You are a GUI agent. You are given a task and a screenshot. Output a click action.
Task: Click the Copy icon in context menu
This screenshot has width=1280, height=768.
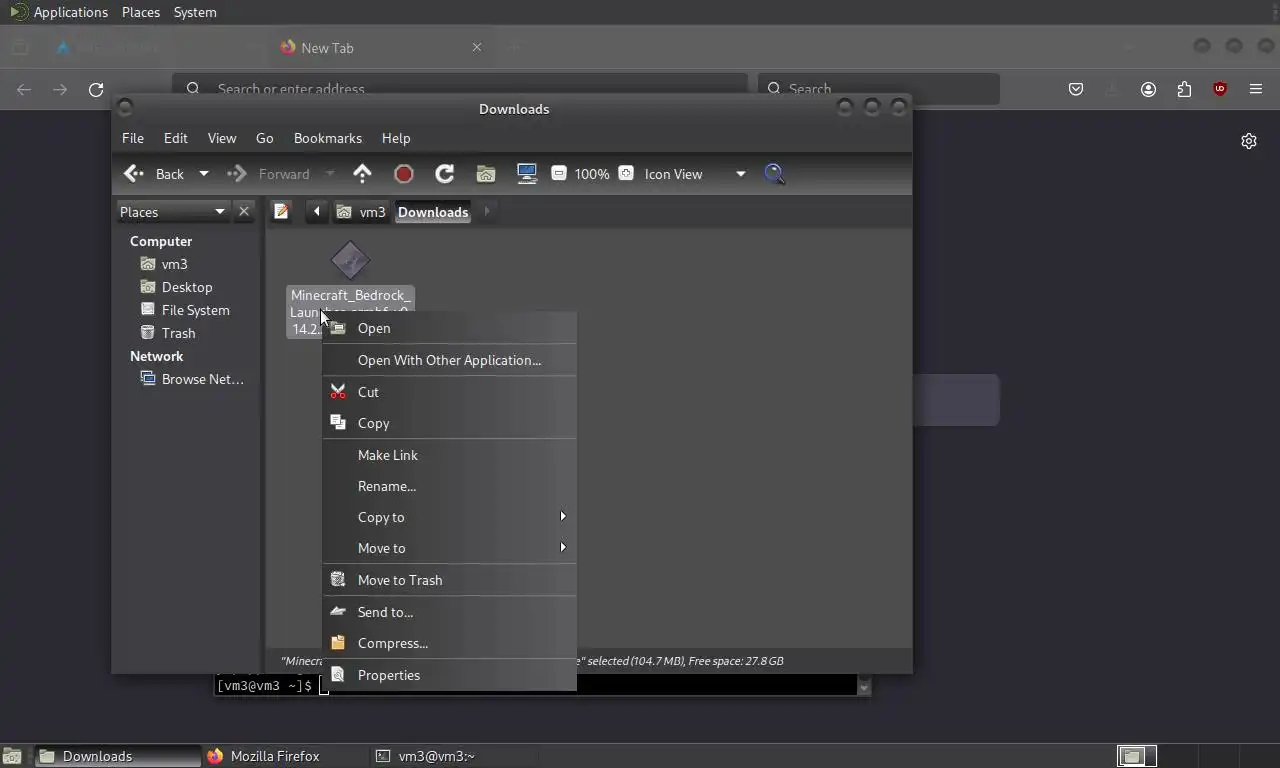click(x=338, y=423)
